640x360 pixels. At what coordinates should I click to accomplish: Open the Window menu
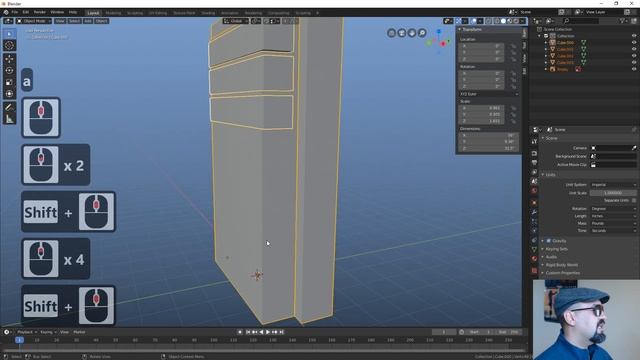[x=57, y=12]
